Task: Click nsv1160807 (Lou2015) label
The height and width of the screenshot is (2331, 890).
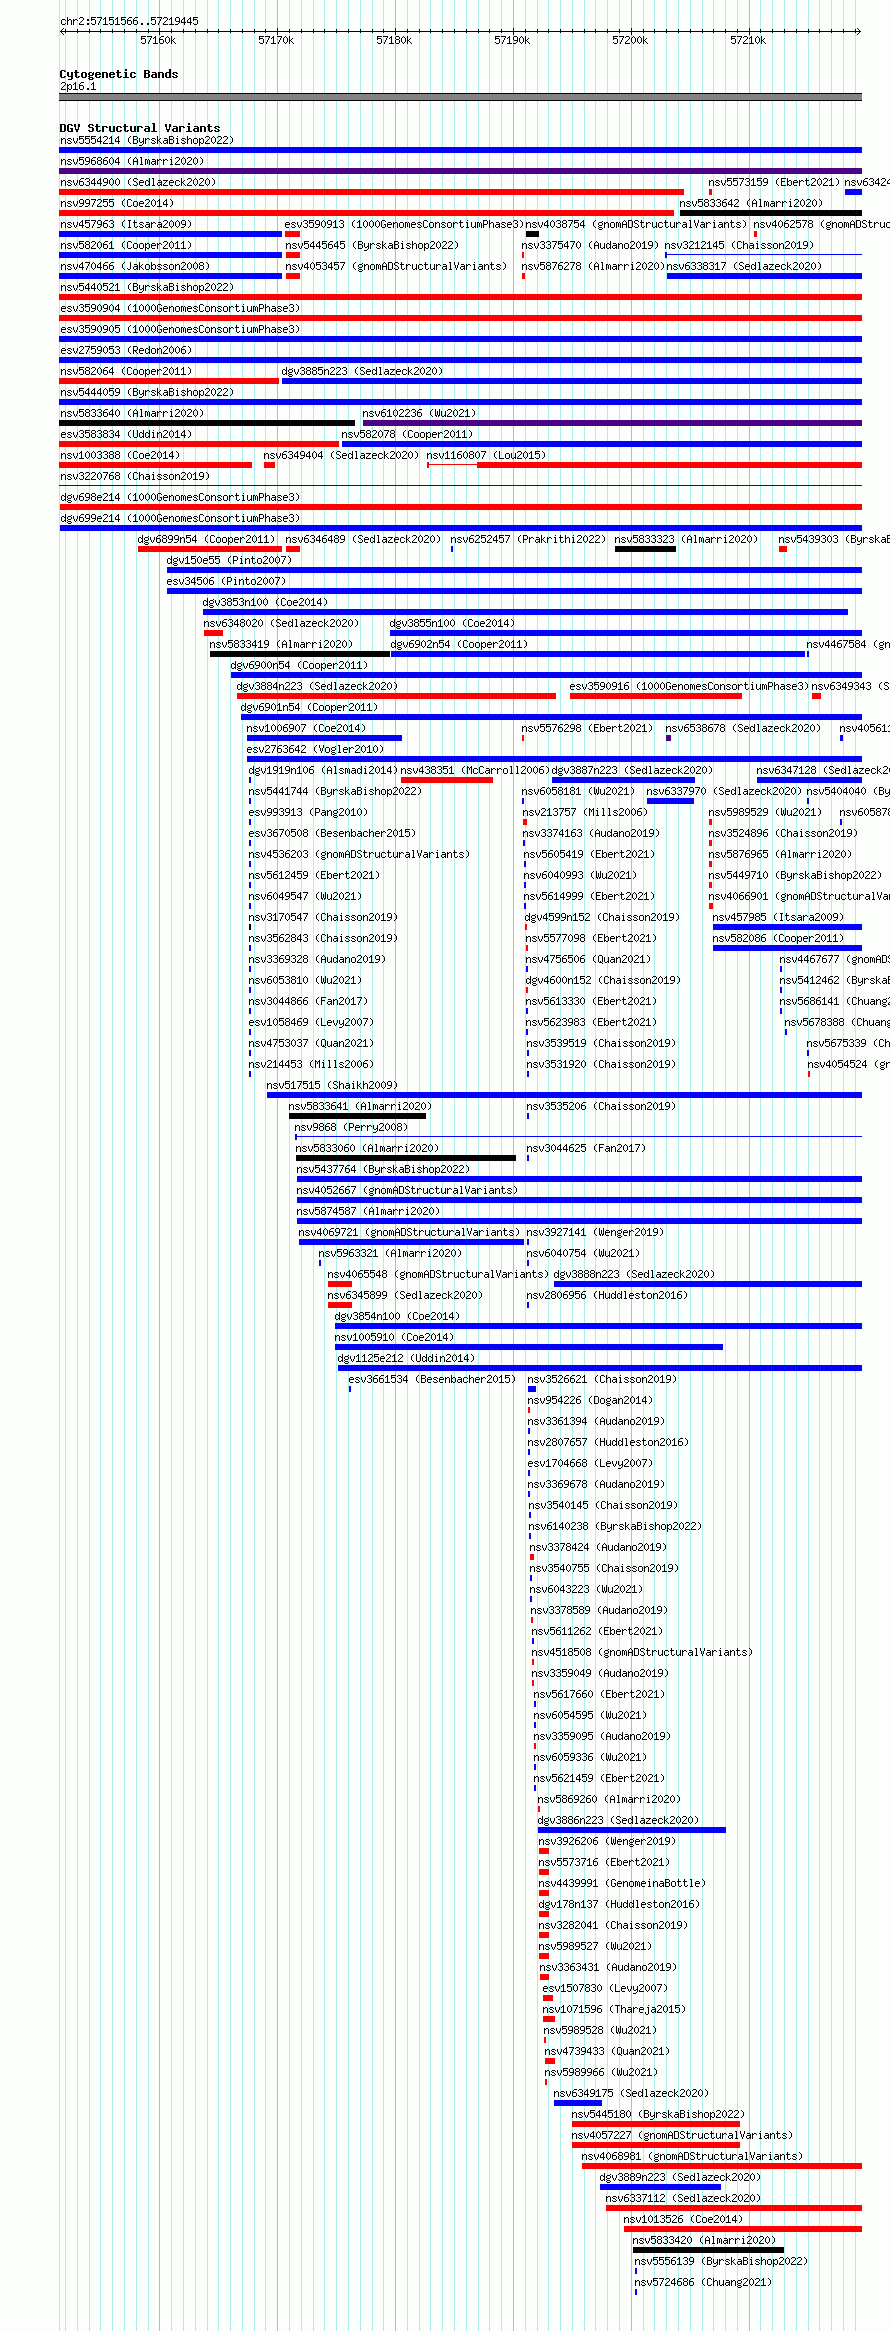Action: (x=486, y=455)
